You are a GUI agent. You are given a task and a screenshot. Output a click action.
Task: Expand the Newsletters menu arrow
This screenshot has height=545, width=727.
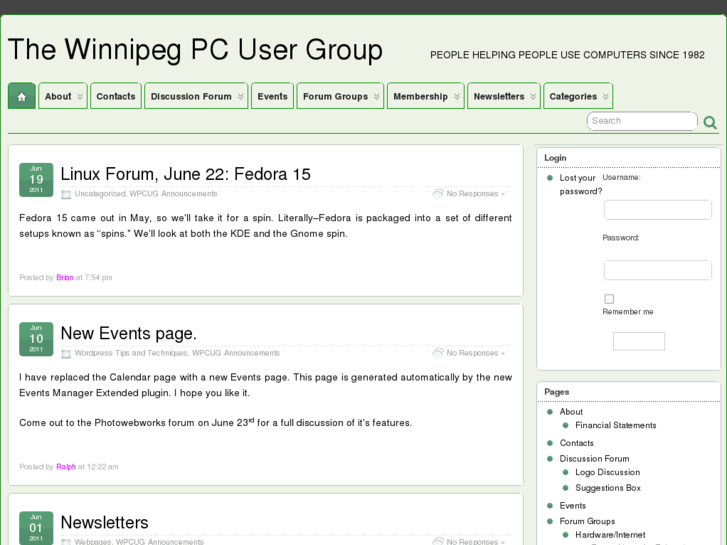click(x=533, y=96)
